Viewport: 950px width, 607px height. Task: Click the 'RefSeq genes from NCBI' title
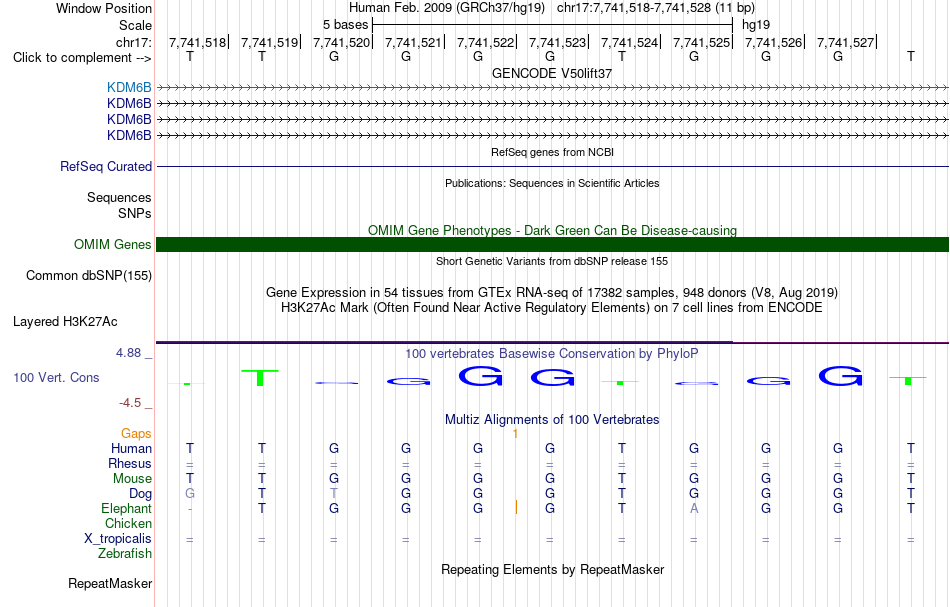[552, 152]
